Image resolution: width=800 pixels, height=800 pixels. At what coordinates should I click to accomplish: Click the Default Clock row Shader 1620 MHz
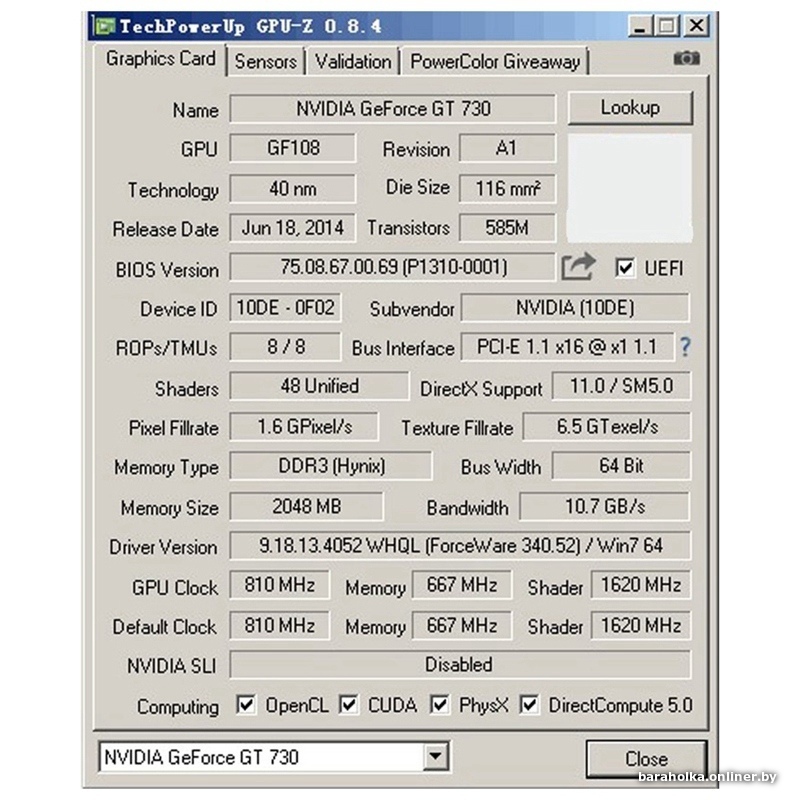(641, 626)
